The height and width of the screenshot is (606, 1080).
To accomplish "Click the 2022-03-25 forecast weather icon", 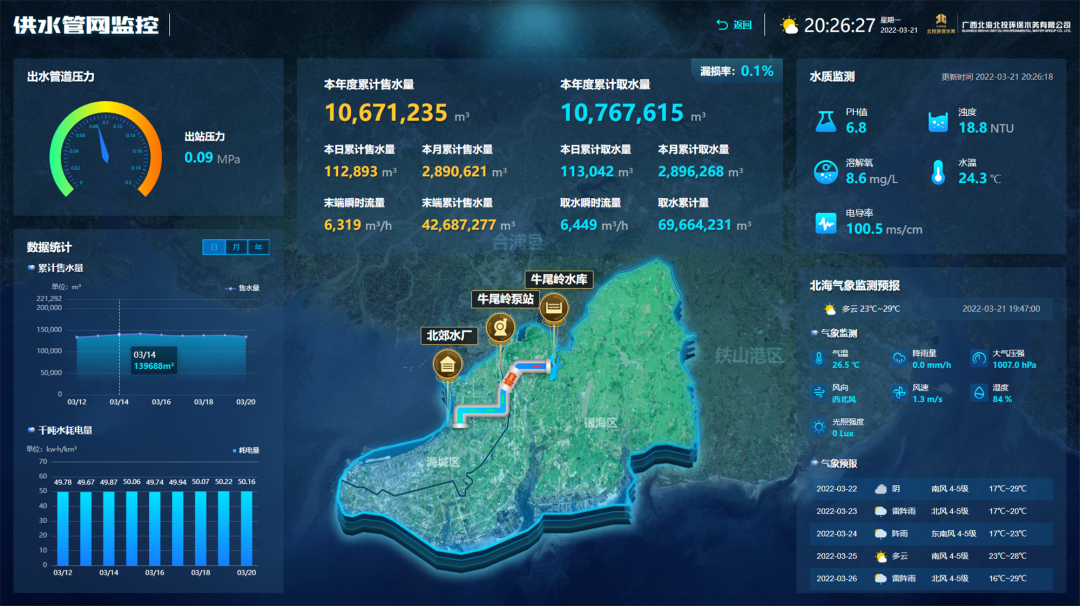I will pos(880,556).
